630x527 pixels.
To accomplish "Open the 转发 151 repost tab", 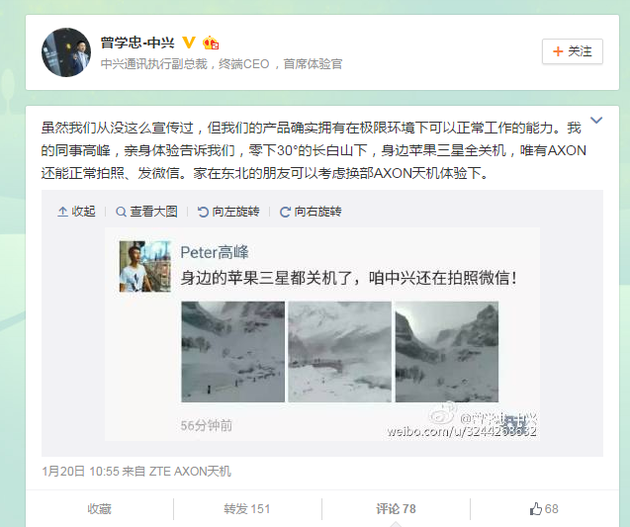I will pyautogui.click(x=247, y=509).
